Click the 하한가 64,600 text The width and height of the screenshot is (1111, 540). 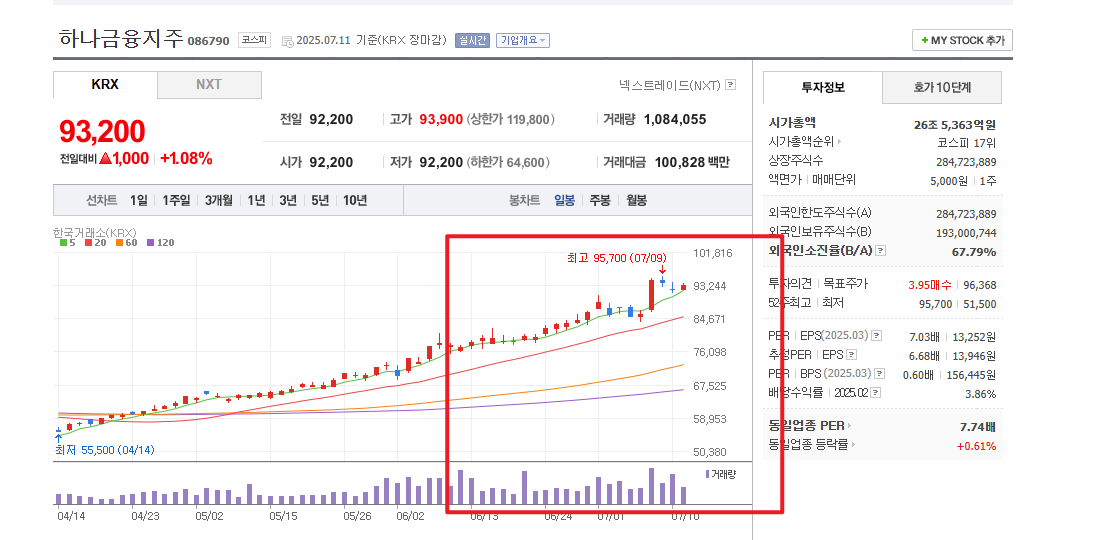(508, 162)
